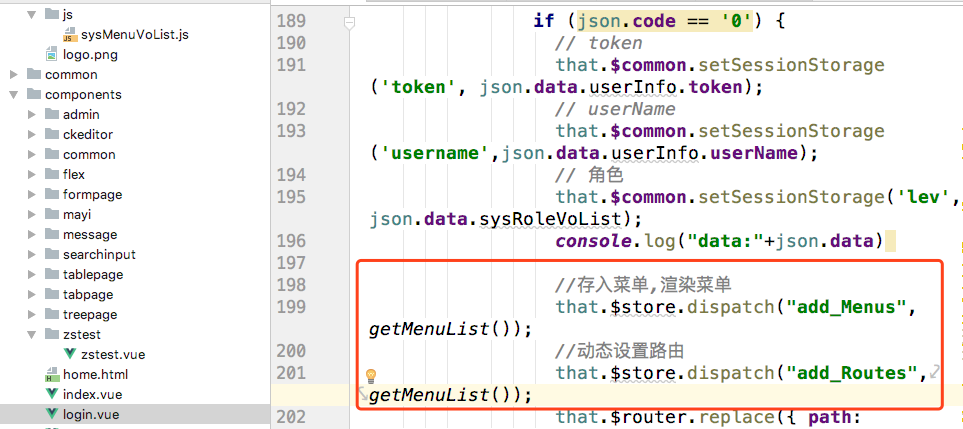Viewport: 963px width, 429px height.
Task: Select home.html in the project tree
Action: [95, 374]
